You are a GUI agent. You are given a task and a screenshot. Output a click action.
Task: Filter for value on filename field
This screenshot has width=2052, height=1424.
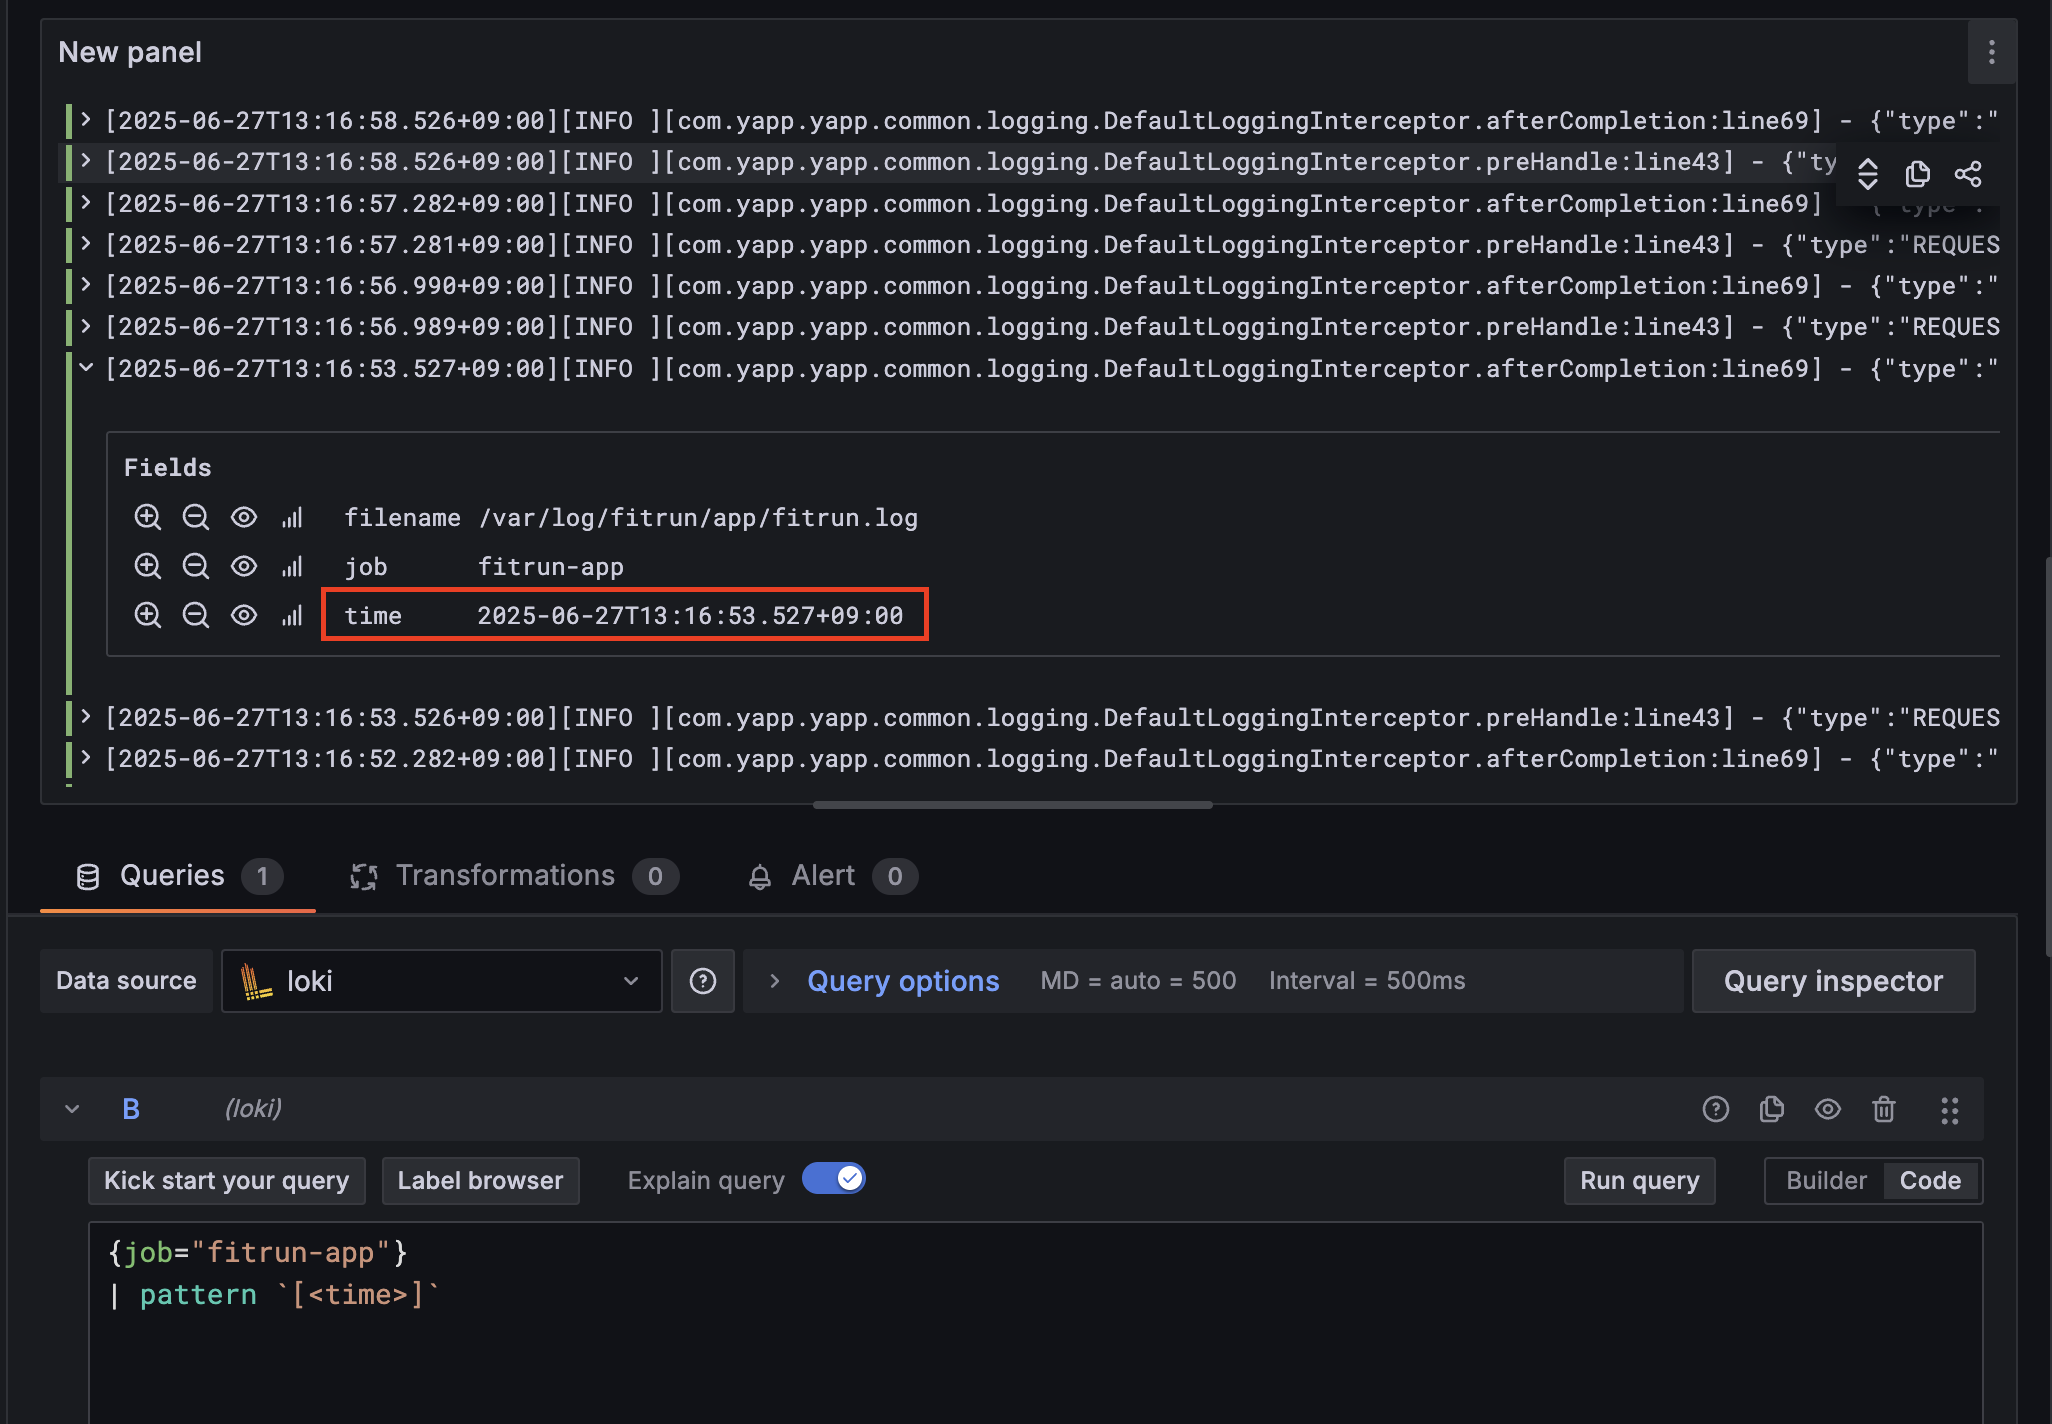click(x=148, y=517)
